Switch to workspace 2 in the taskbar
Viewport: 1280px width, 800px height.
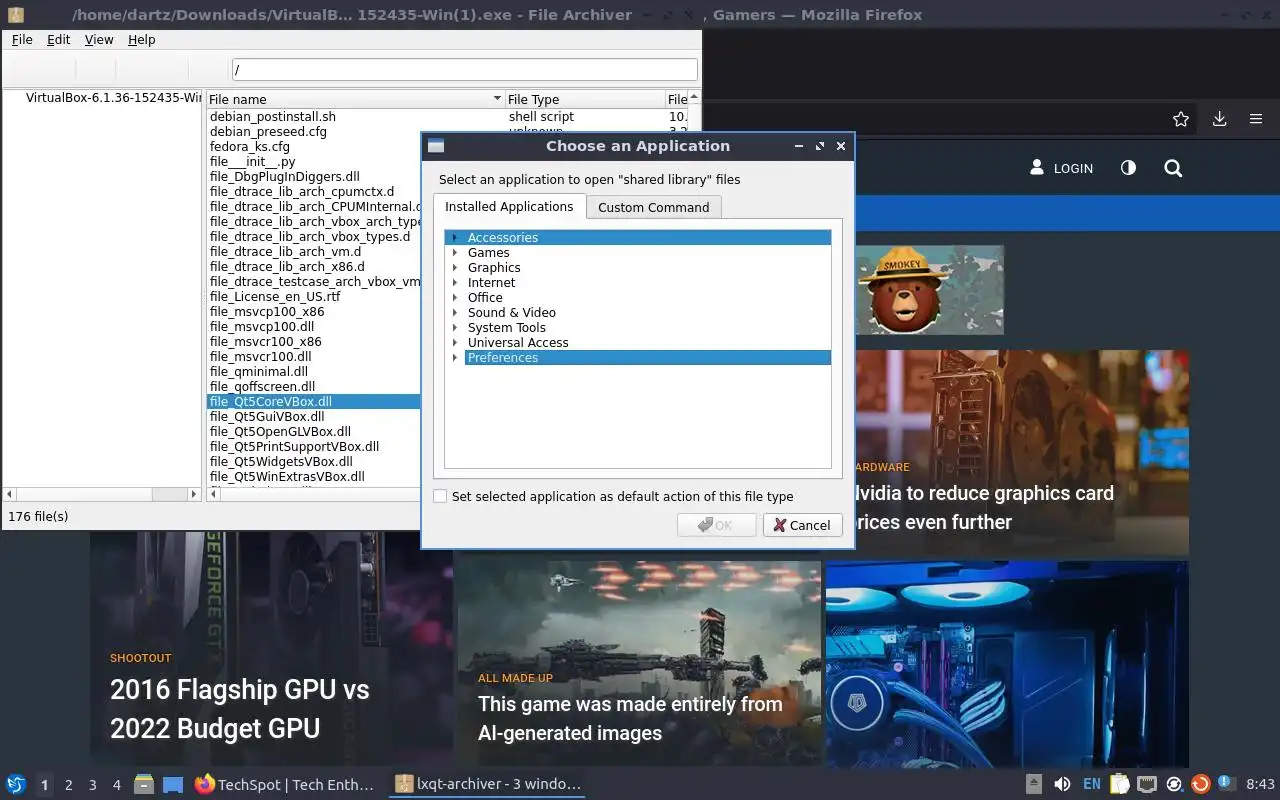coord(69,785)
